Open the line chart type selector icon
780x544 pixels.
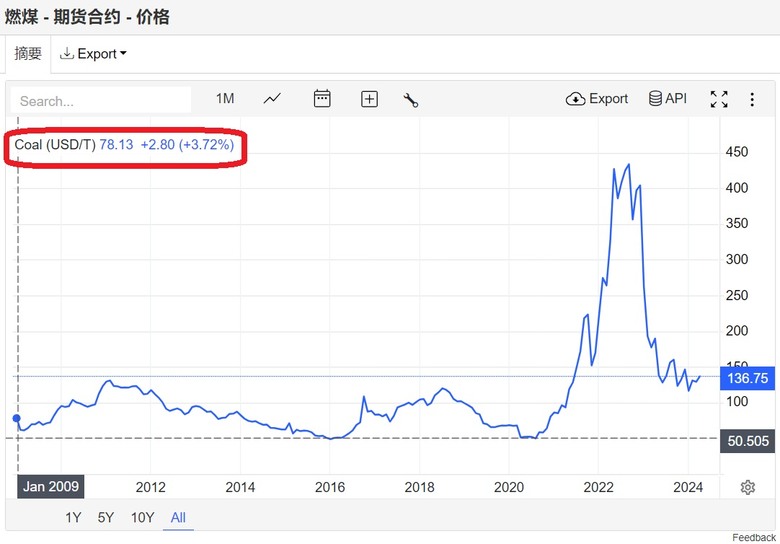point(272,99)
